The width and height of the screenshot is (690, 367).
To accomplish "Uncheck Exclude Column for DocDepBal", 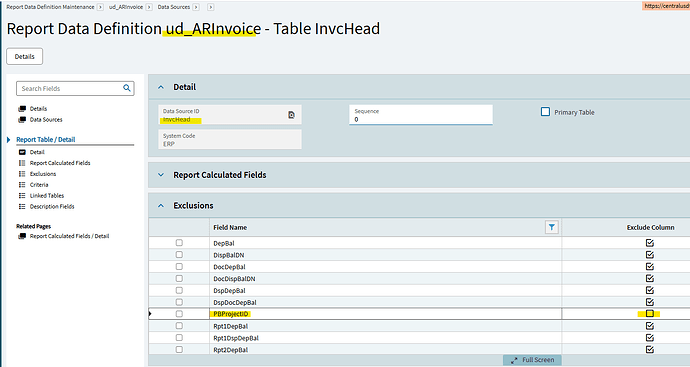I will pyautogui.click(x=650, y=266).
